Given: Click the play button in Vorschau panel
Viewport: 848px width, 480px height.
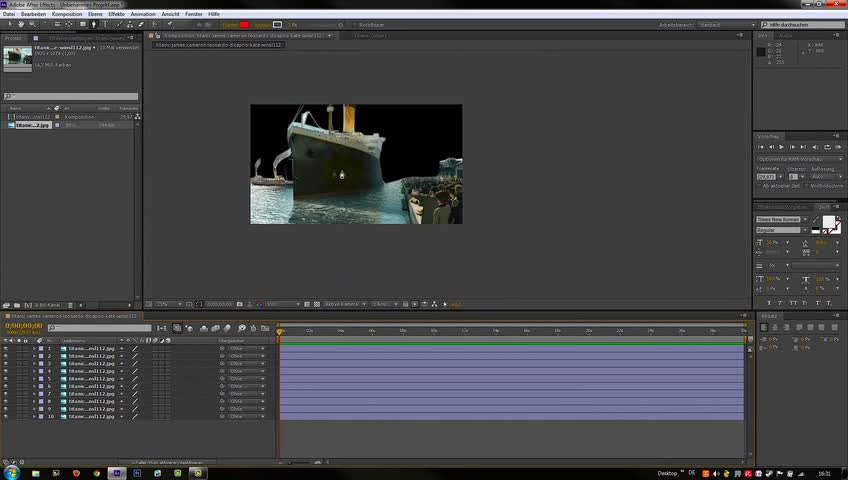Looking at the screenshot, I should (x=782, y=147).
